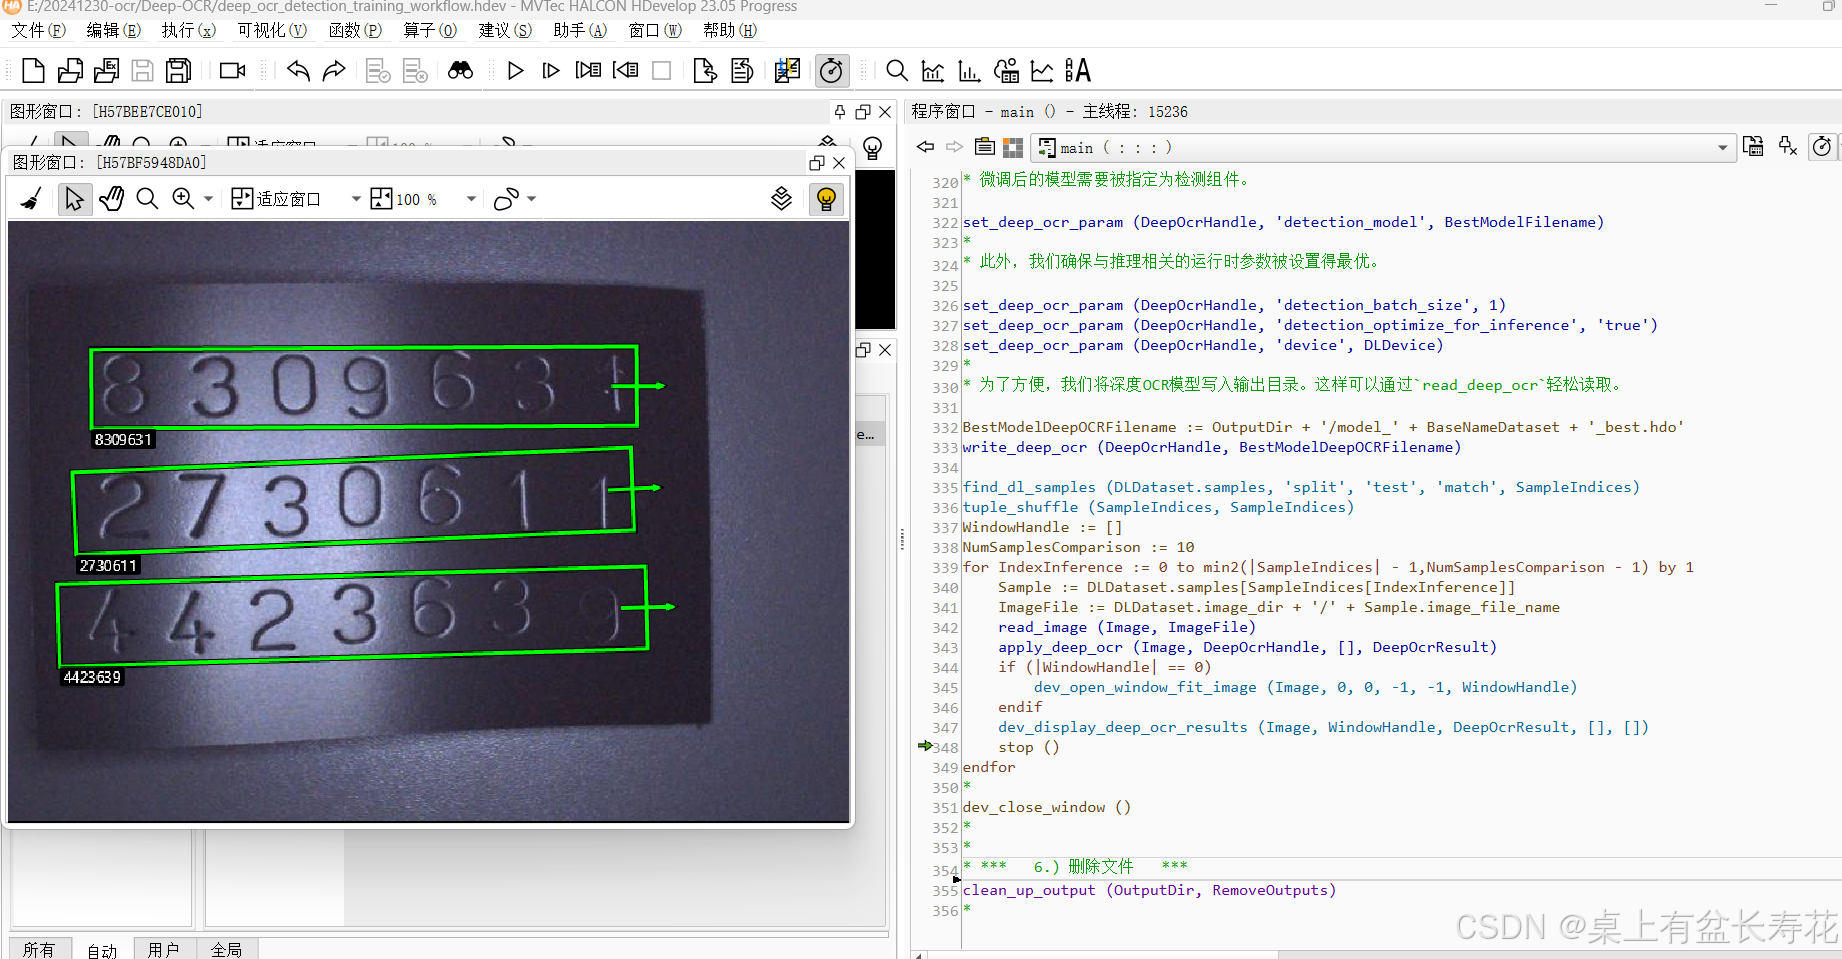Screen dimensions: 1842x959
Task: Select the hand pan tool in graphics window
Action: 111,198
